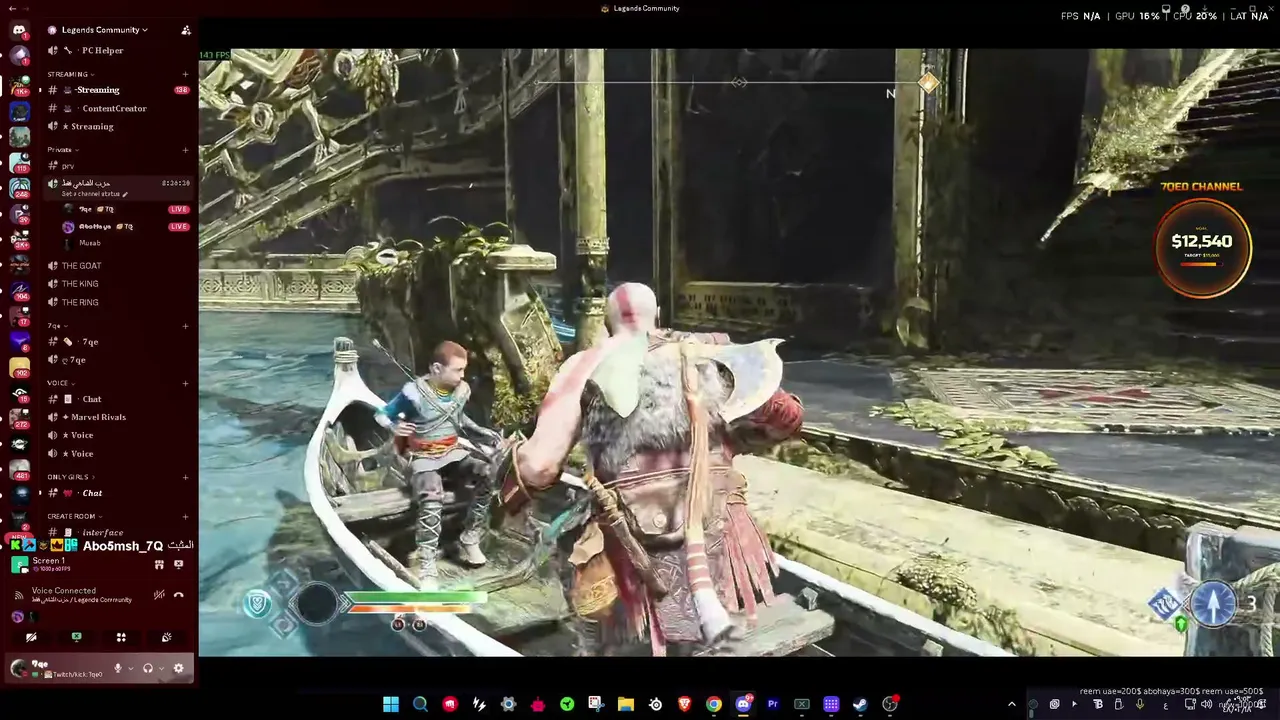Viewport: 1280px width, 720px height.
Task: Add a channel to CREATE ROOM category
Action: (x=185, y=516)
